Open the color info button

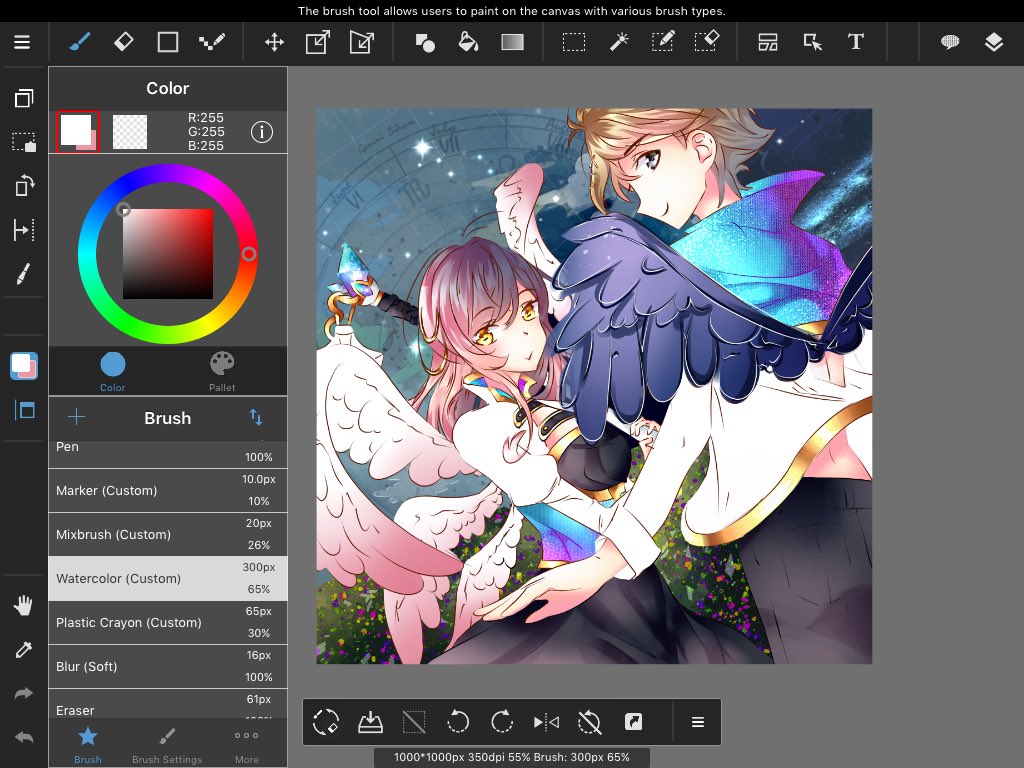click(262, 132)
